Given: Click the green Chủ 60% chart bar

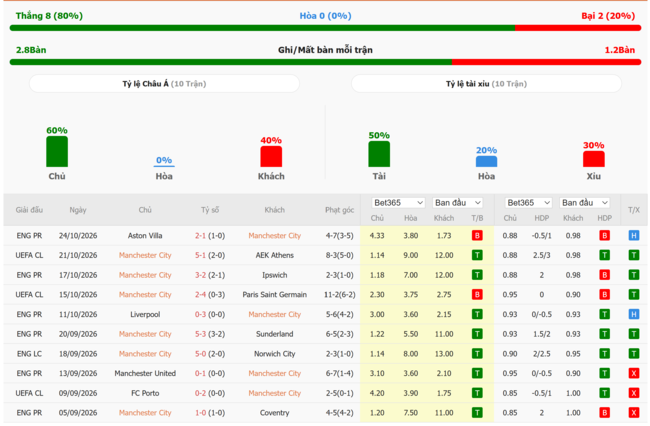Looking at the screenshot, I should [57, 152].
